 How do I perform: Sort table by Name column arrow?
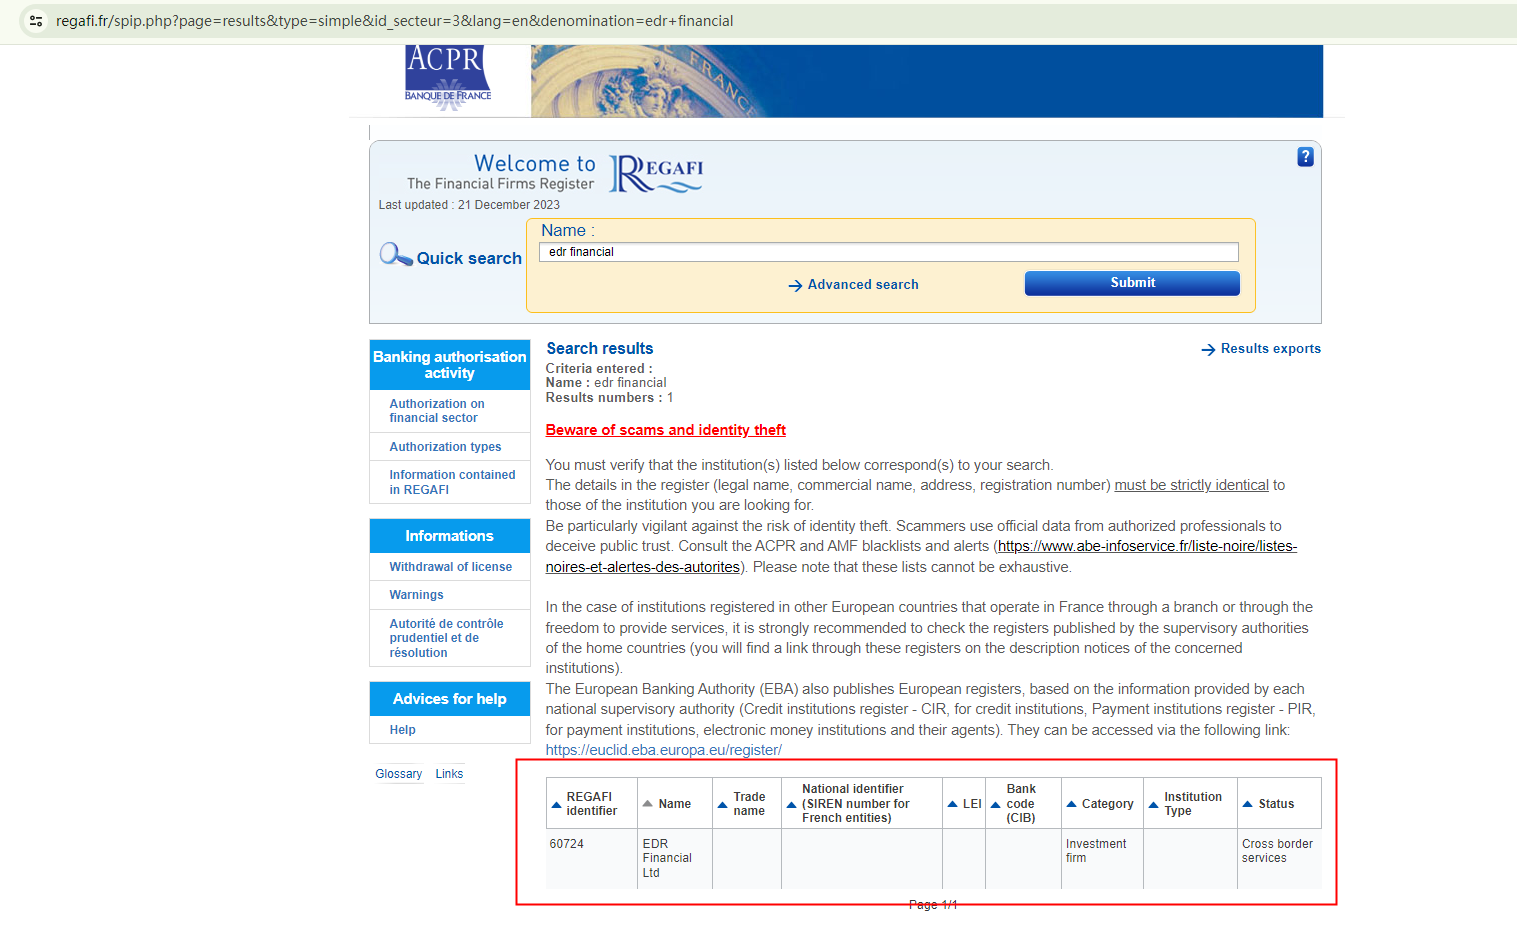[648, 804]
